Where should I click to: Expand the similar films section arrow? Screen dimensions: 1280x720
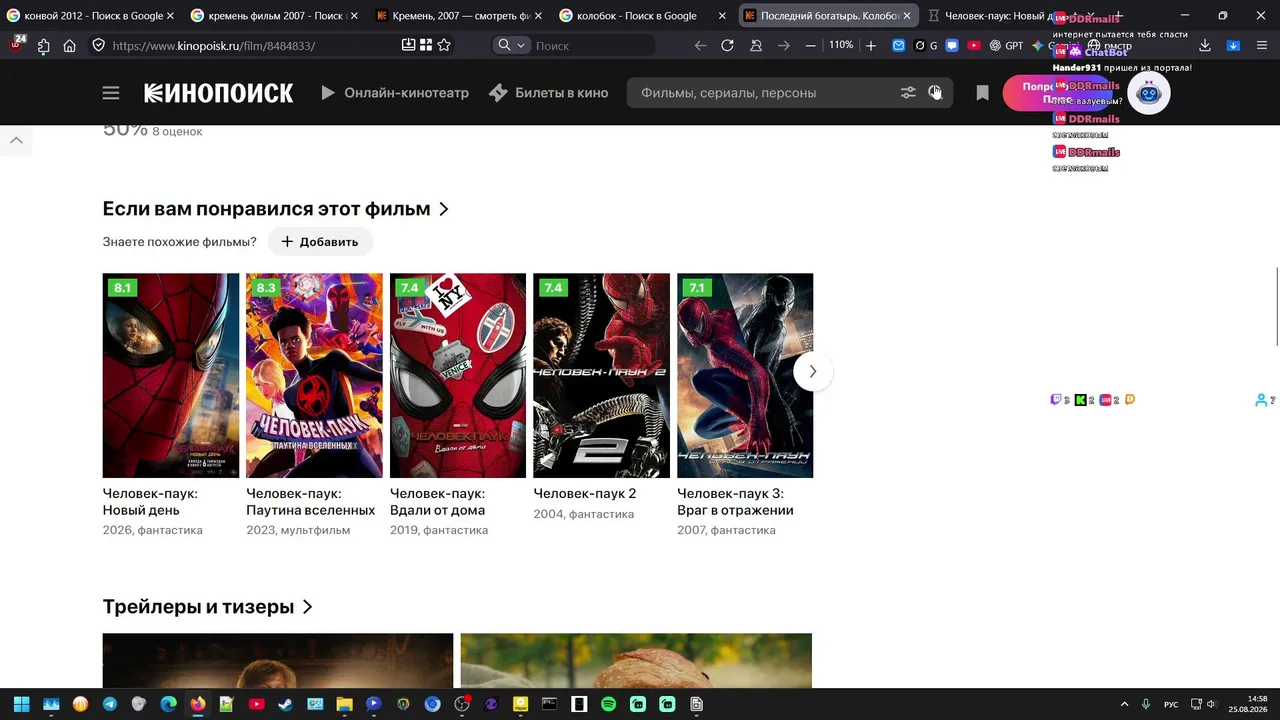(444, 209)
